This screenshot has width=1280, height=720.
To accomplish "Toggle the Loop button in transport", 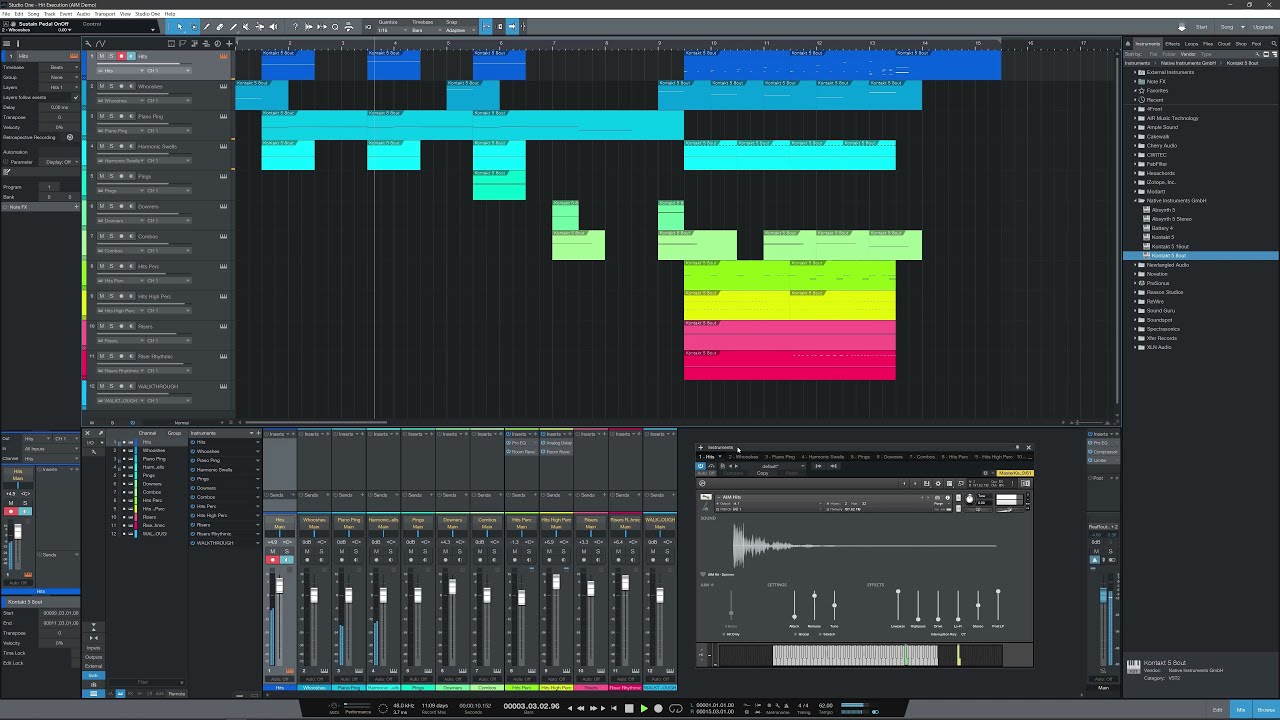I will click(675, 708).
